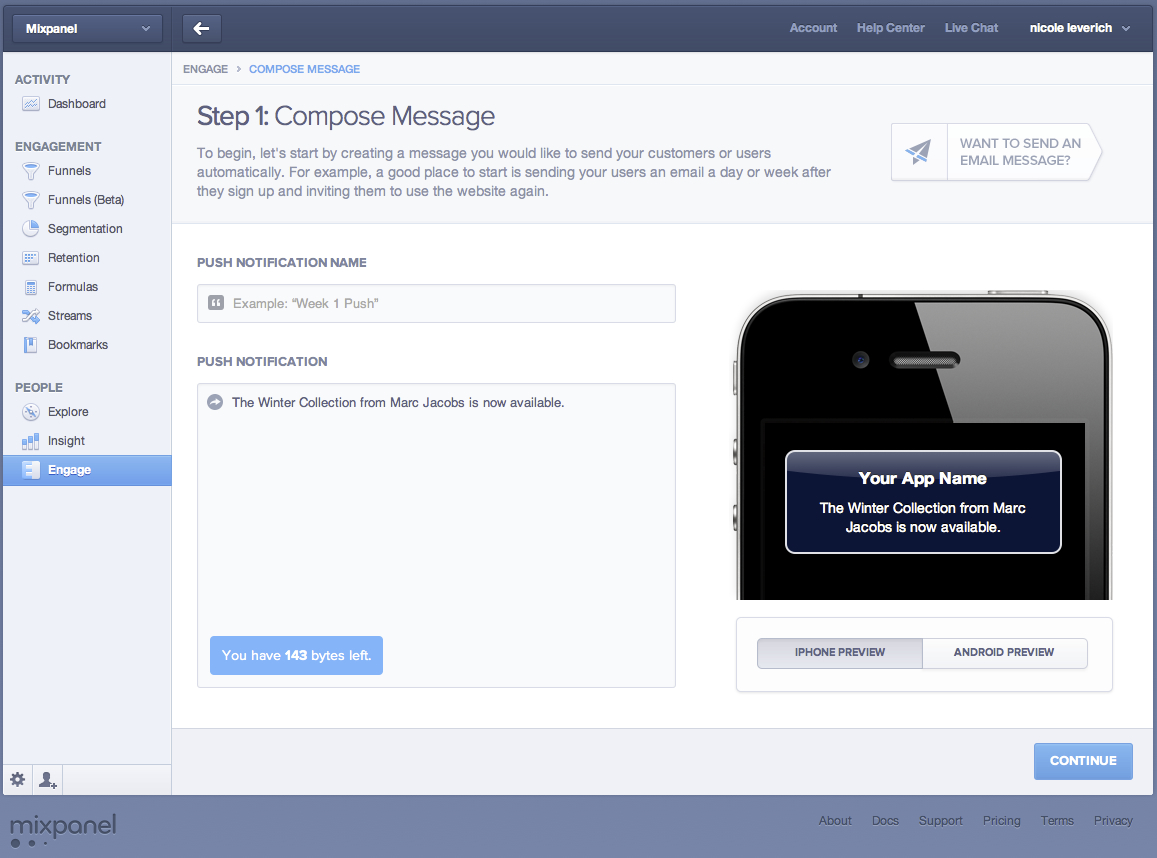Open the Help Center link
This screenshot has width=1157, height=858.
(x=890, y=28)
